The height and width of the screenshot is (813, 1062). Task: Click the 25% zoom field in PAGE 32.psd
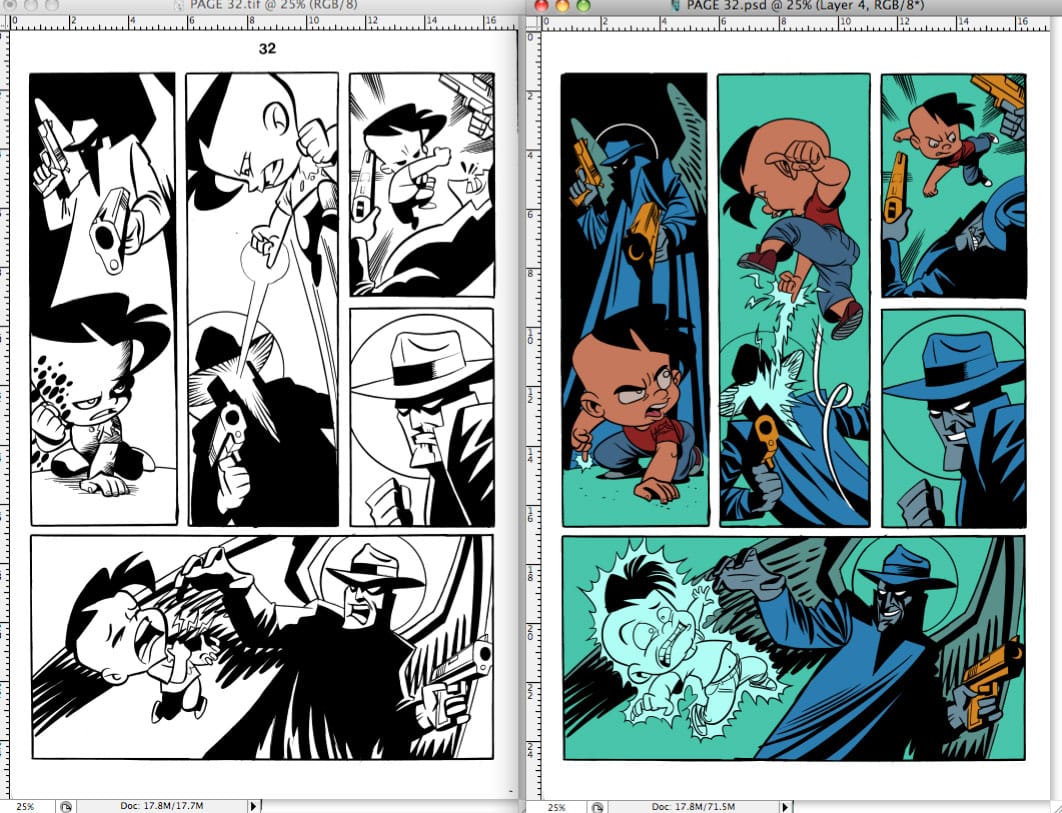[x=556, y=805]
